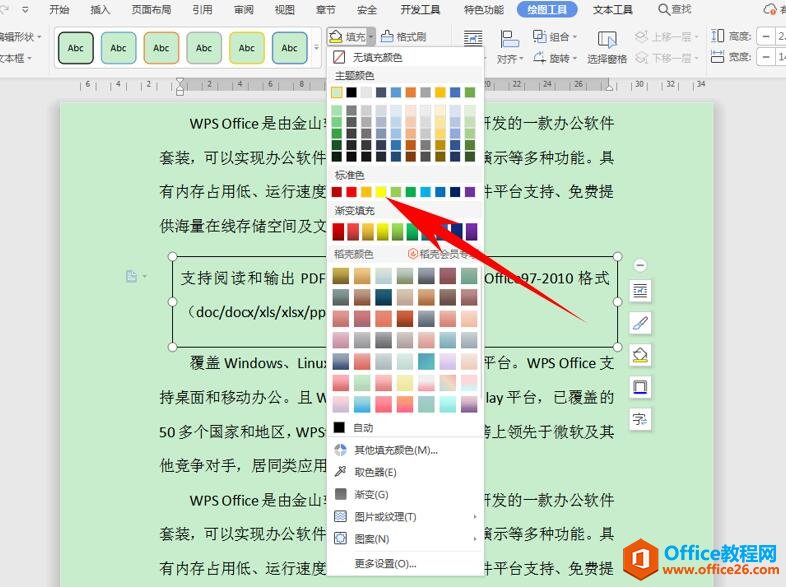Select the 格式刷 format painter
This screenshot has height=587, width=786.
(404, 37)
